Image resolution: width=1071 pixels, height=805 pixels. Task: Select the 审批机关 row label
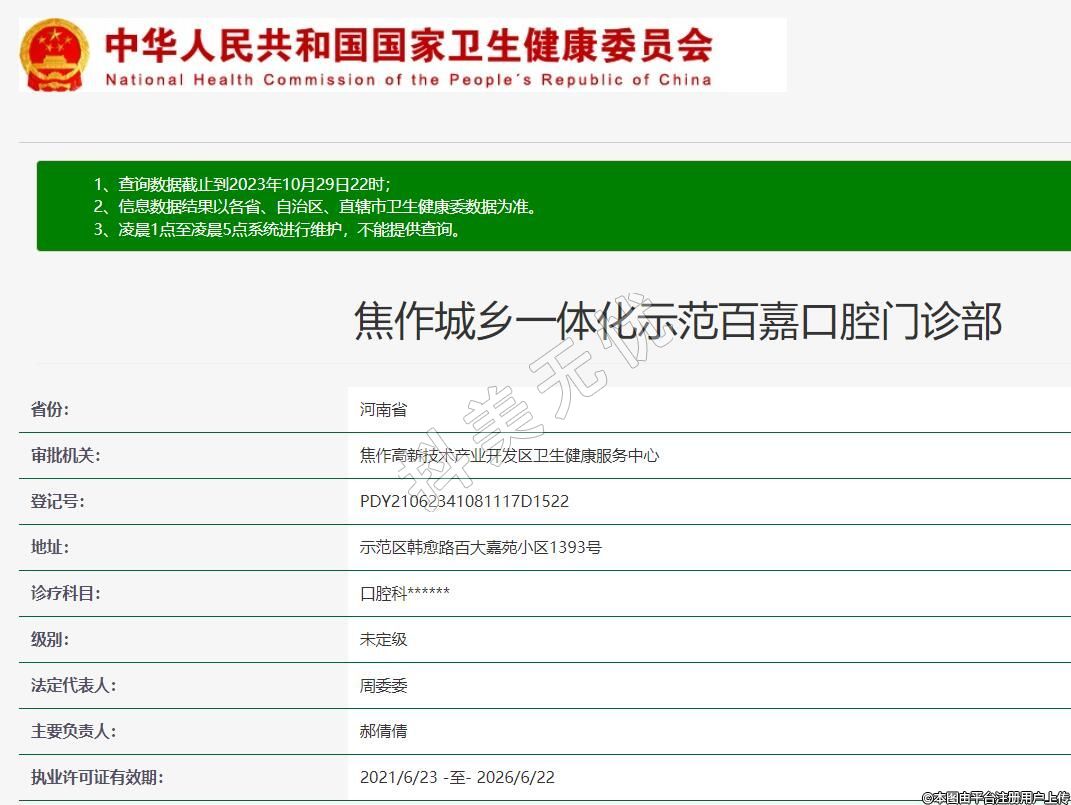click(66, 455)
